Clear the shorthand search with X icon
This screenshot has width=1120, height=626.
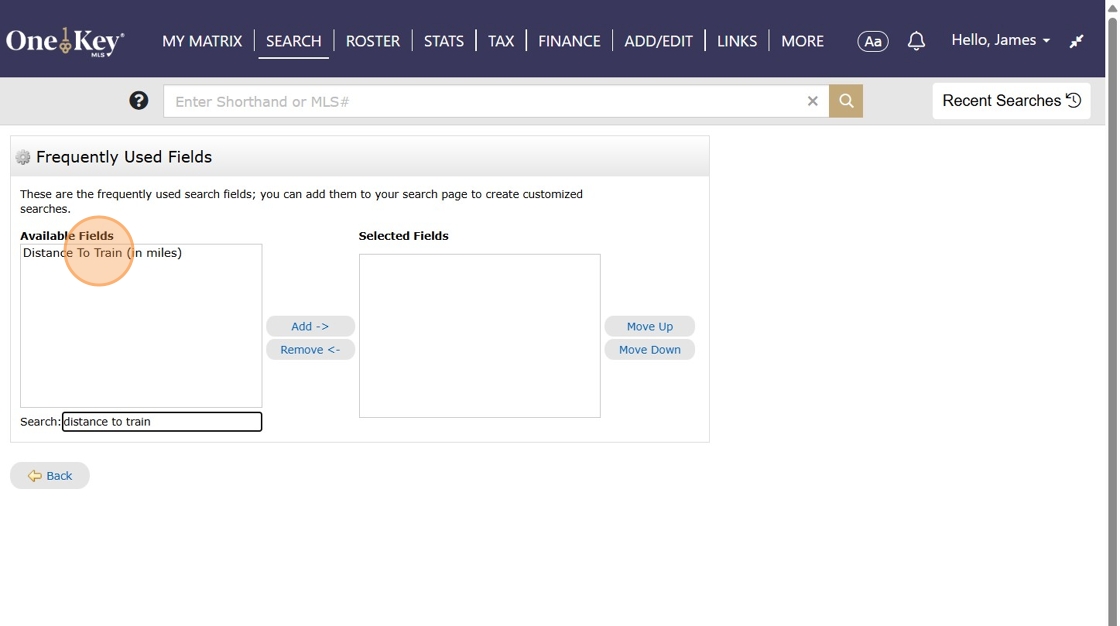click(812, 101)
